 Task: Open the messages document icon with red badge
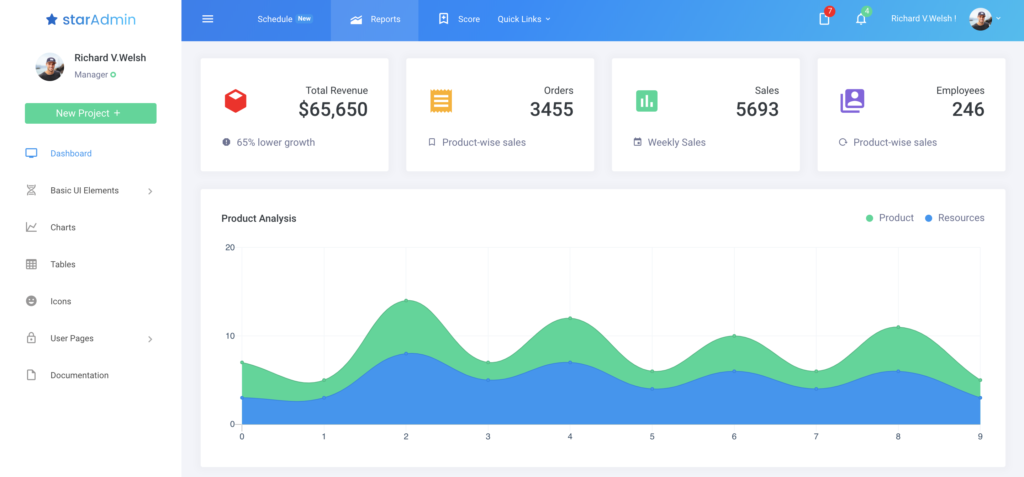(x=824, y=19)
